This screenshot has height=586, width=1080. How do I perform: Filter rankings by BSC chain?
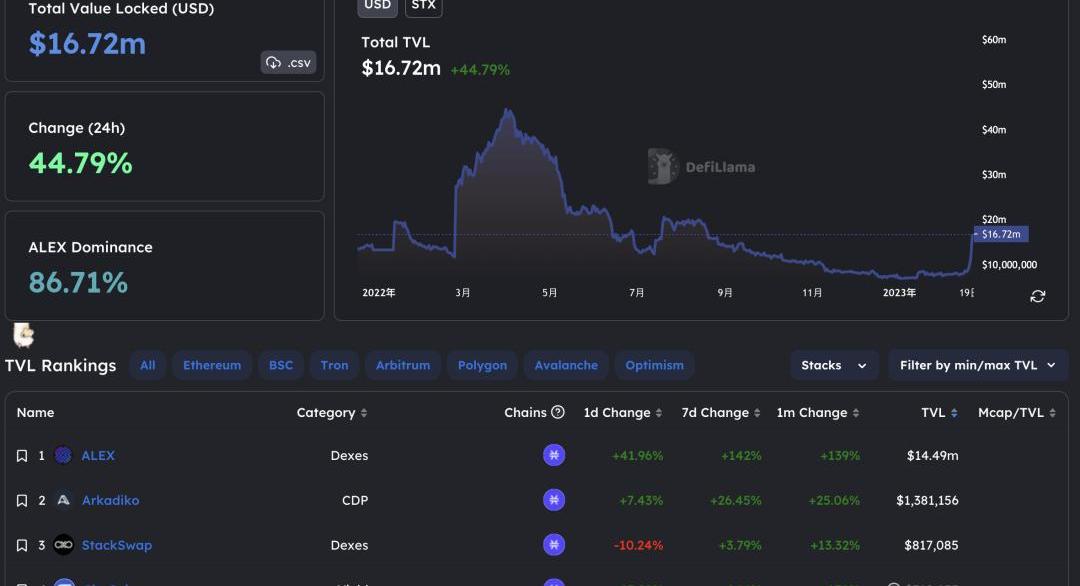(281, 365)
